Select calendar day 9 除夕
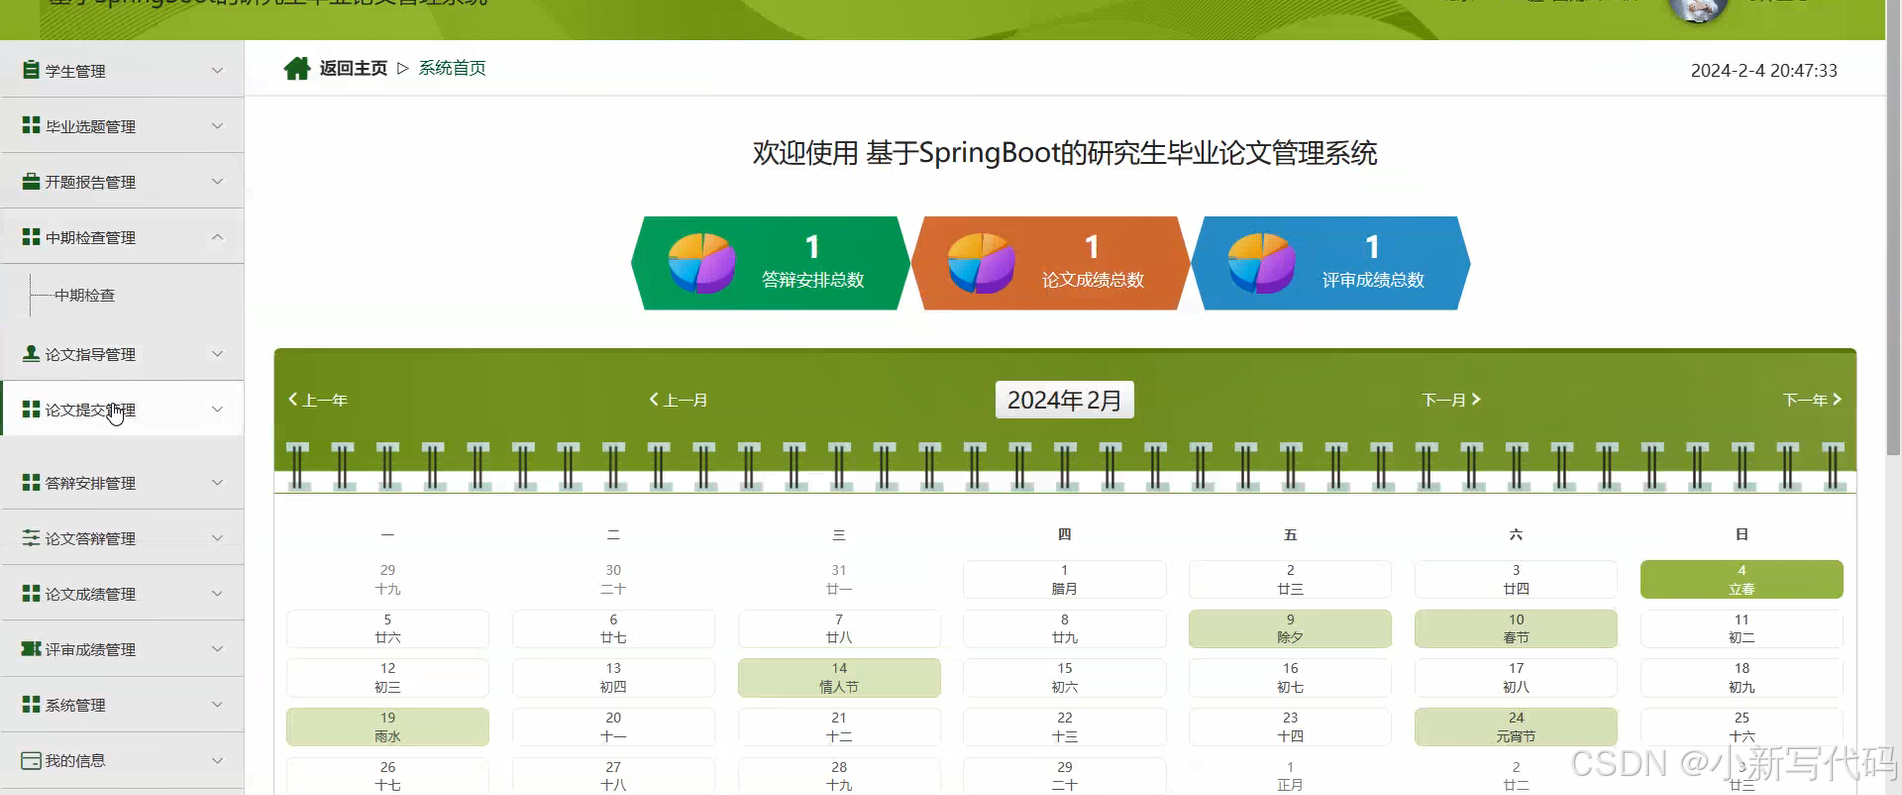Image resolution: width=1902 pixels, height=795 pixels. coord(1290,628)
